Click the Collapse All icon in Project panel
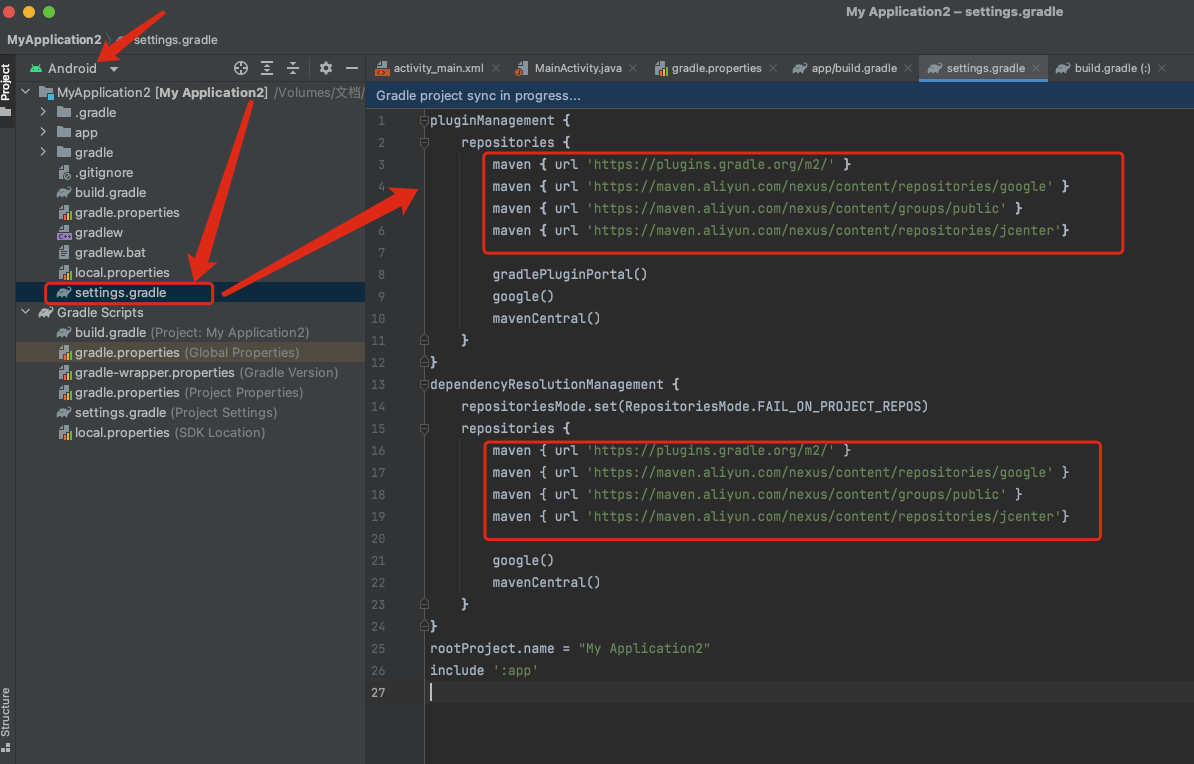This screenshot has height=764, width=1194. tap(293, 68)
